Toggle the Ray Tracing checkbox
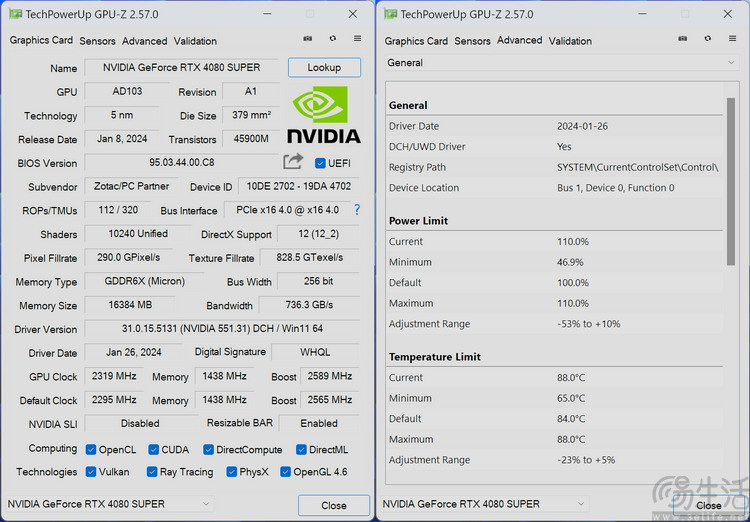750x522 pixels. 152,472
